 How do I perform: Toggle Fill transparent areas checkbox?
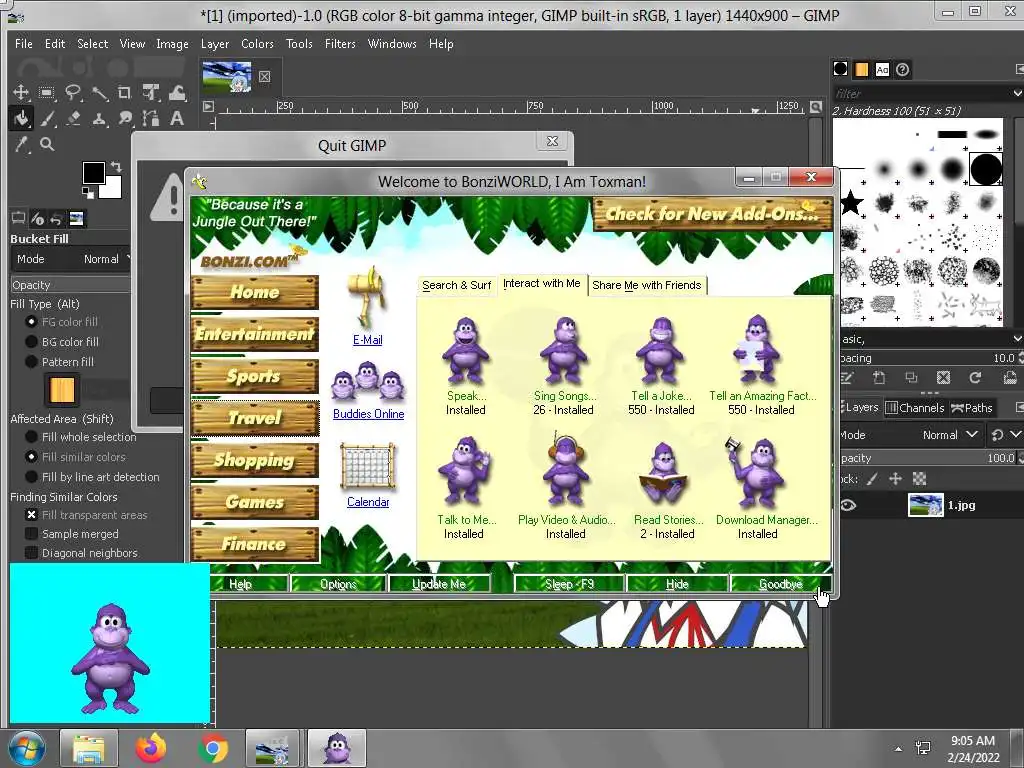click(31, 515)
